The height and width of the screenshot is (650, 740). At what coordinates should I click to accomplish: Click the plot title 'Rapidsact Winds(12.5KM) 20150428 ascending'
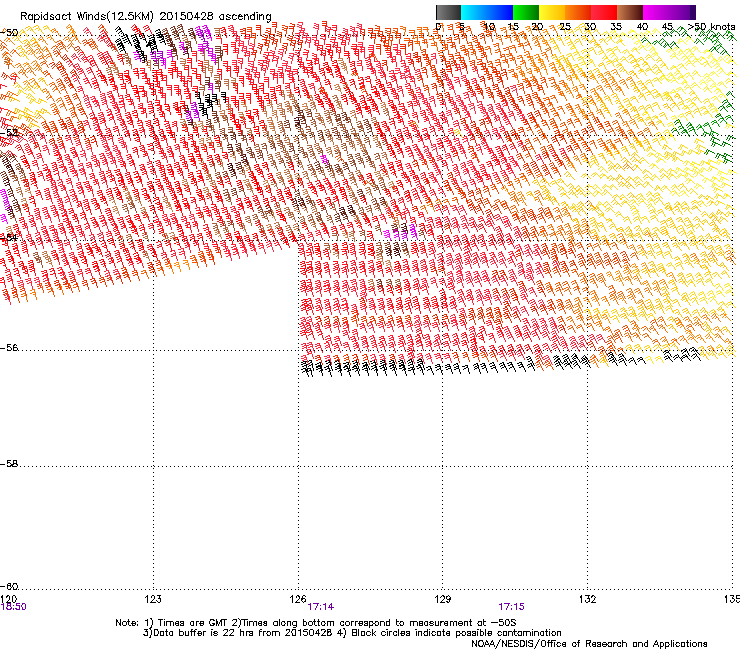point(145,16)
